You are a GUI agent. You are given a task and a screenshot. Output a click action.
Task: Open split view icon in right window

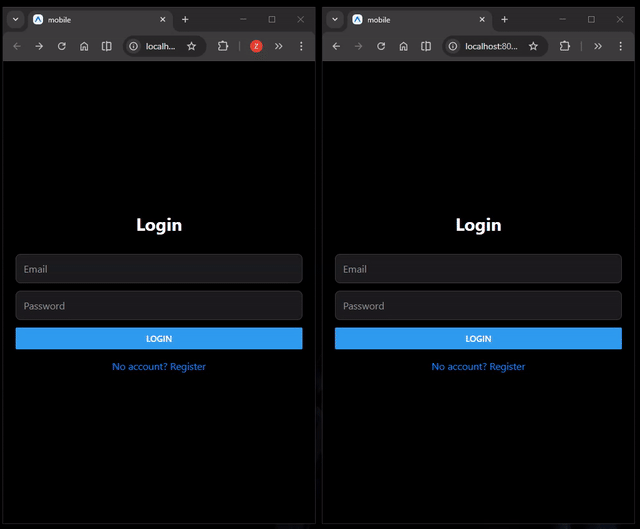coord(426,46)
